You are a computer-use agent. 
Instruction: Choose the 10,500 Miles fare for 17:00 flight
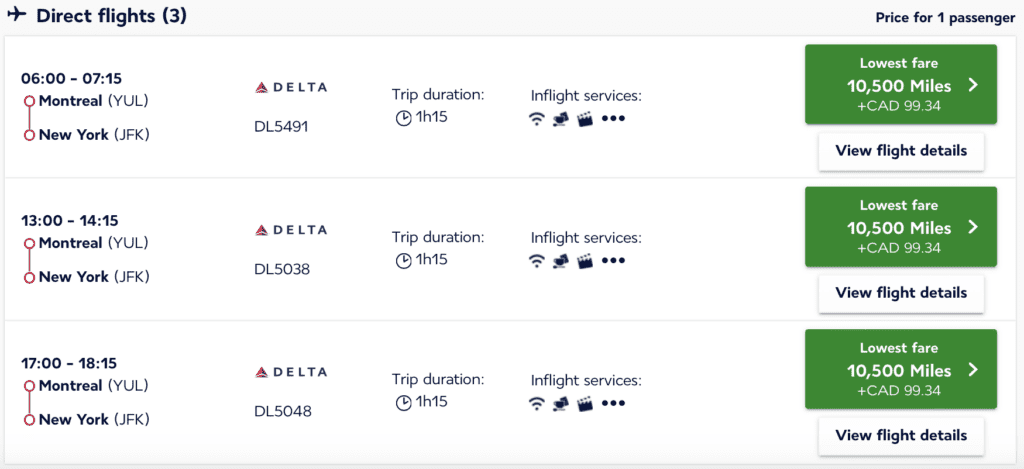click(x=900, y=369)
